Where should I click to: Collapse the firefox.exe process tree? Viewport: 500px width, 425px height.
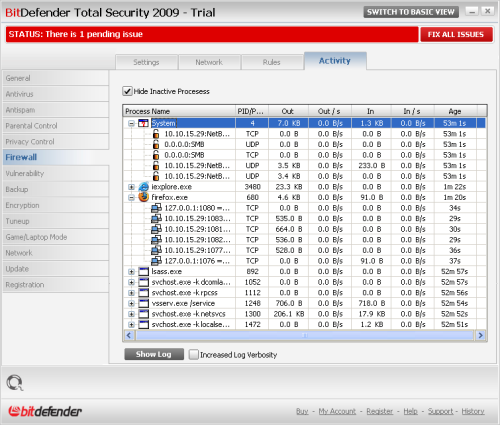pyautogui.click(x=131, y=198)
